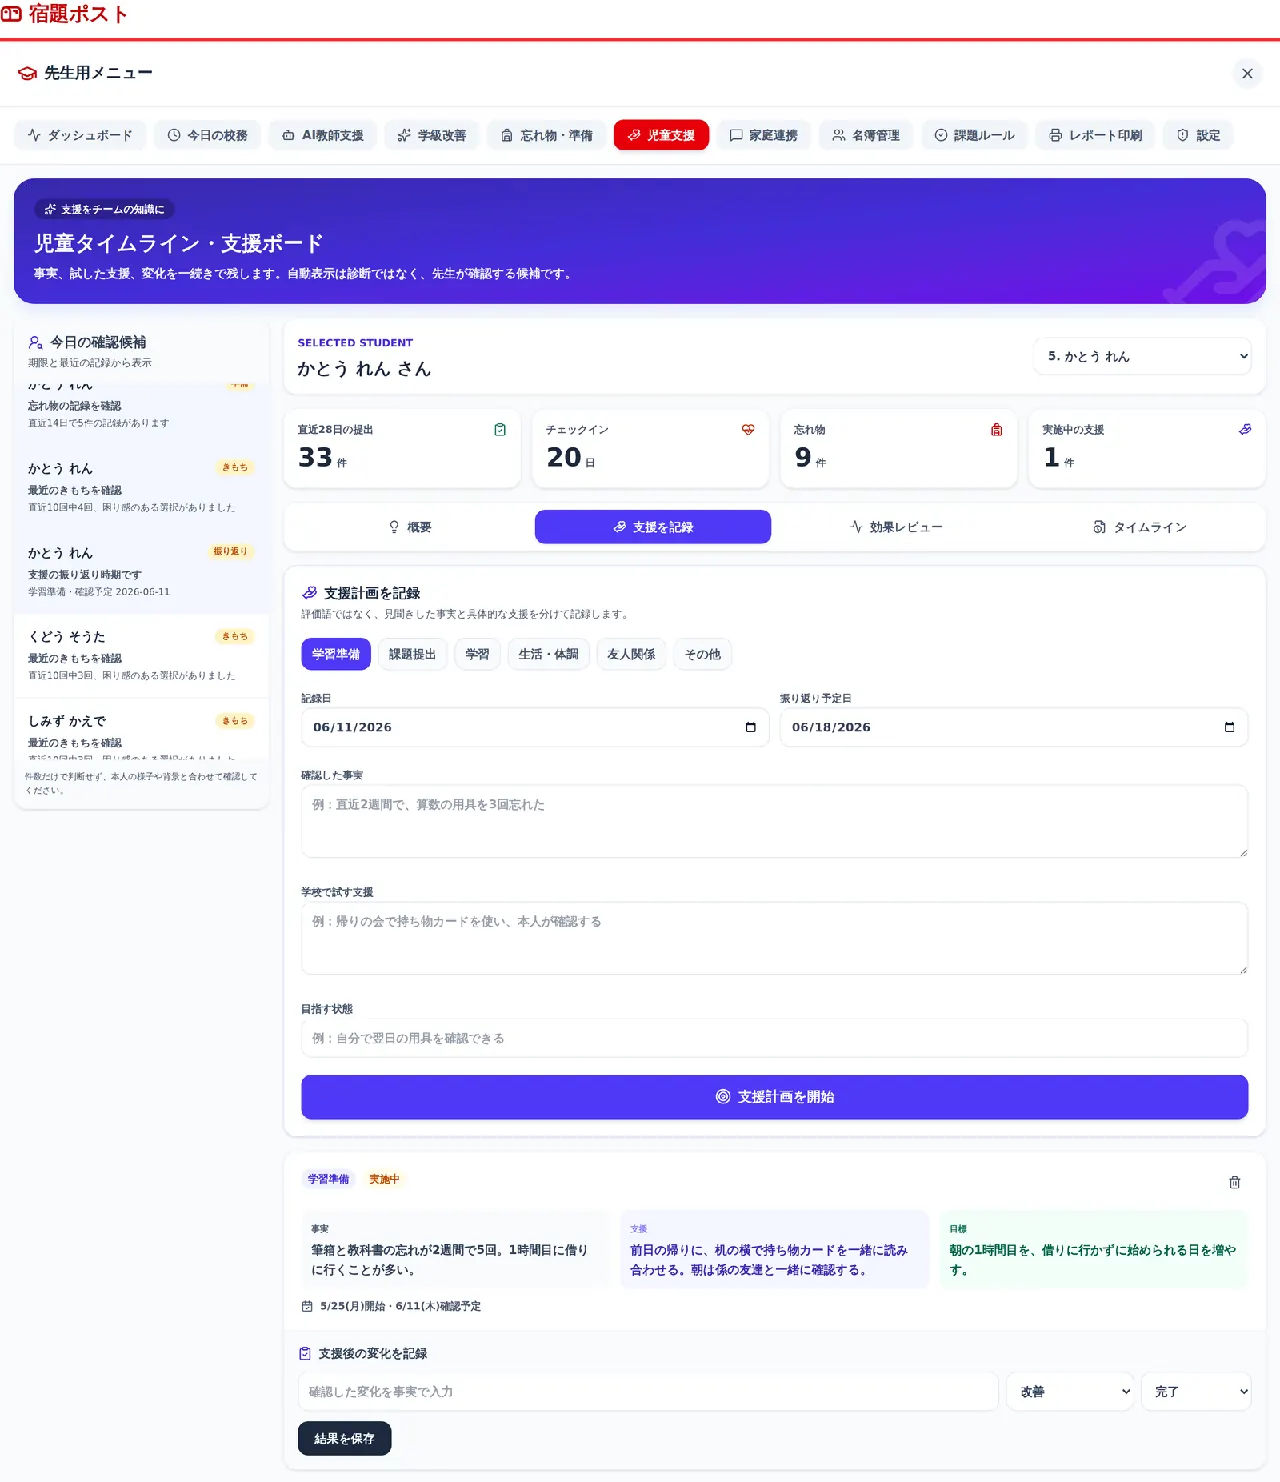Open the 今日の校務 tab
The height and width of the screenshot is (1482, 1280).
[207, 135]
